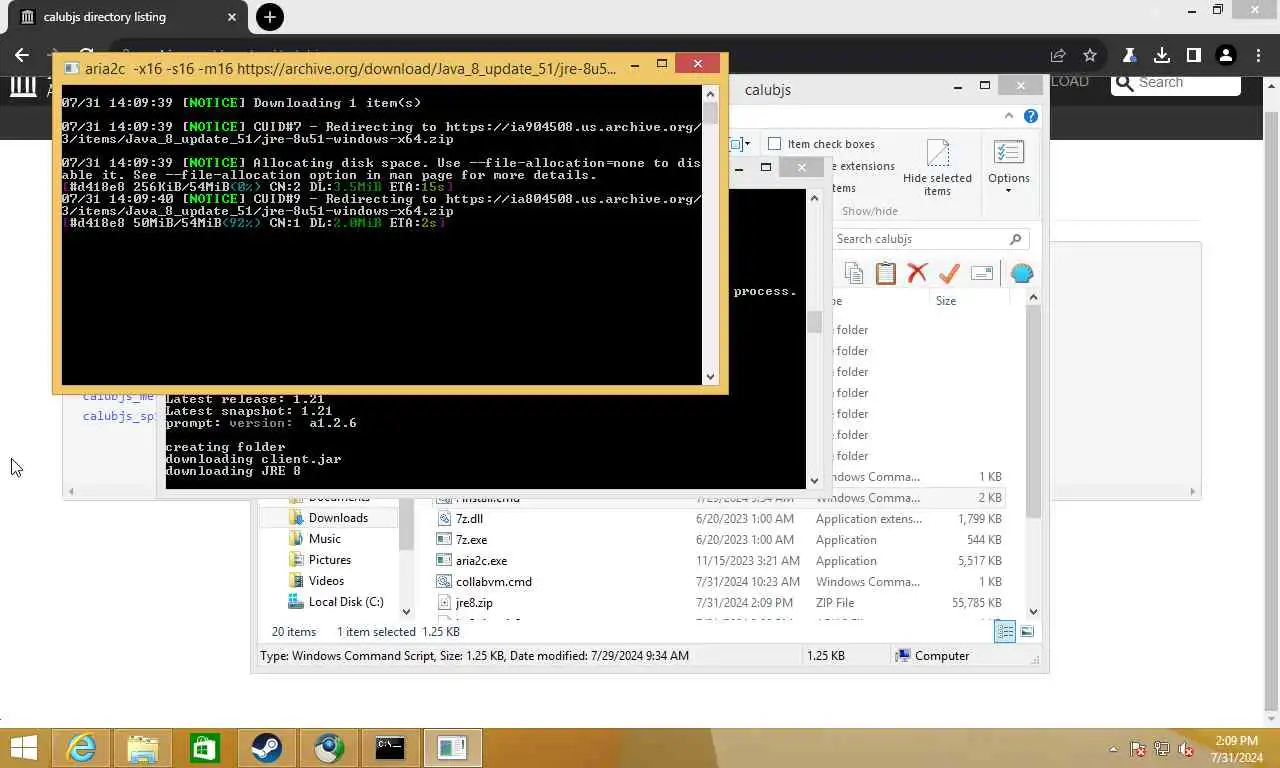Select Videos in navigation pane
1280x768 pixels.
click(326, 581)
